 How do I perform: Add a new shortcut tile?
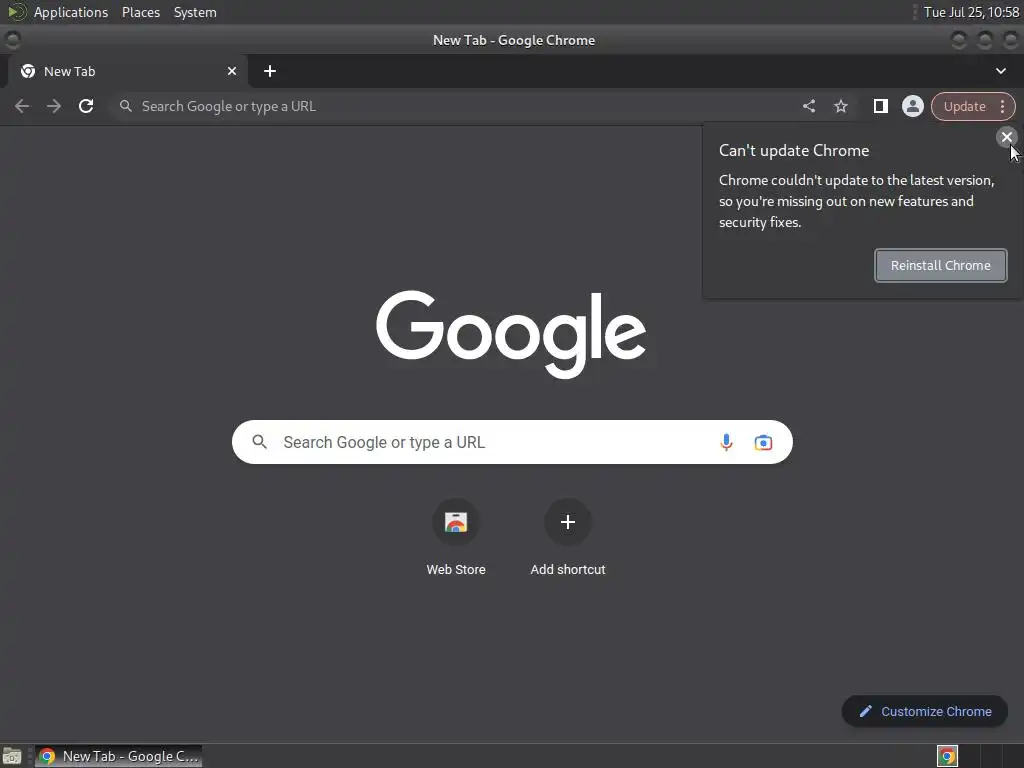[568, 537]
